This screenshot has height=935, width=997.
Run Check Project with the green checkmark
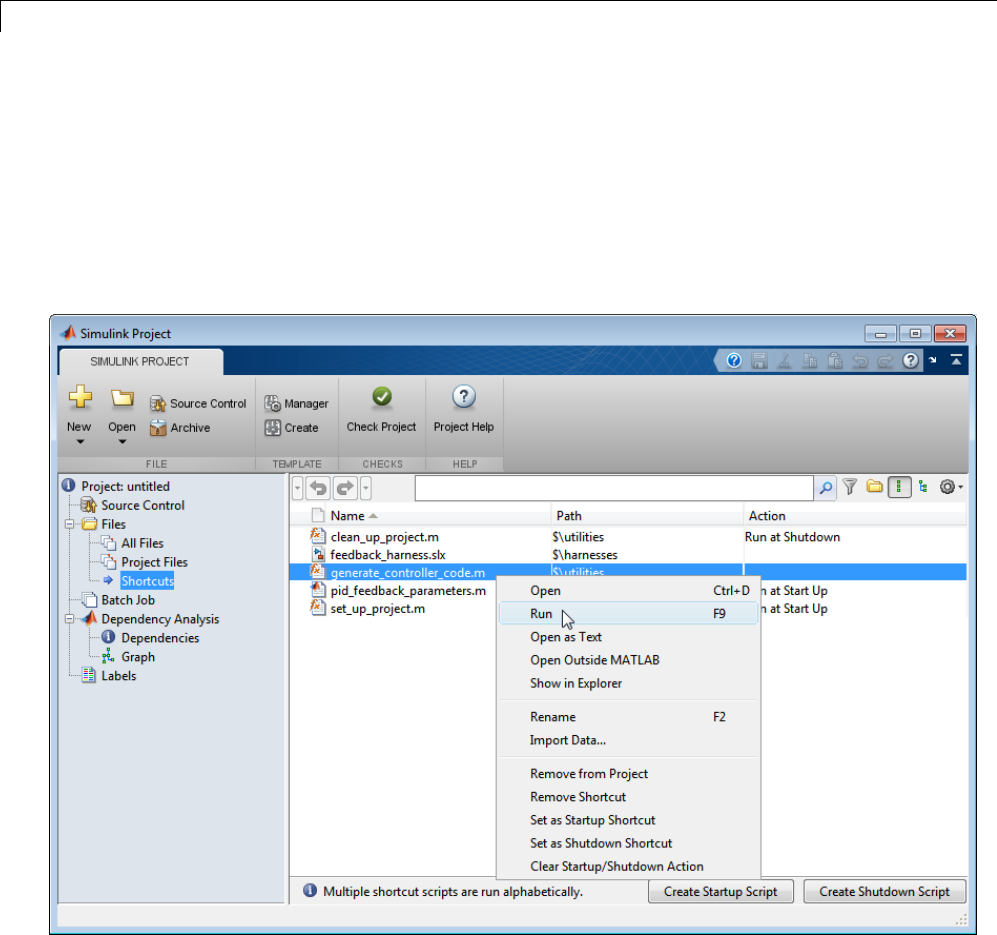pos(382,410)
